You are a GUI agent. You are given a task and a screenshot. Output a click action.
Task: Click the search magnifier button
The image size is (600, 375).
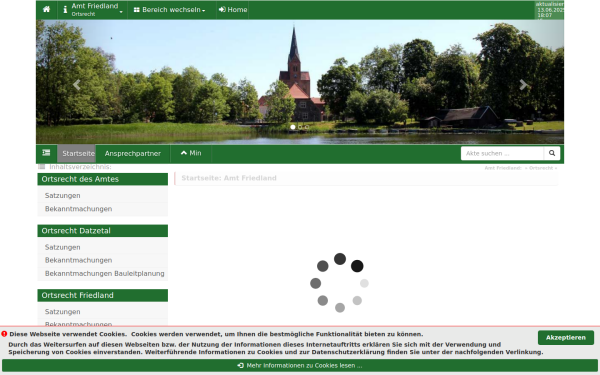pos(552,153)
